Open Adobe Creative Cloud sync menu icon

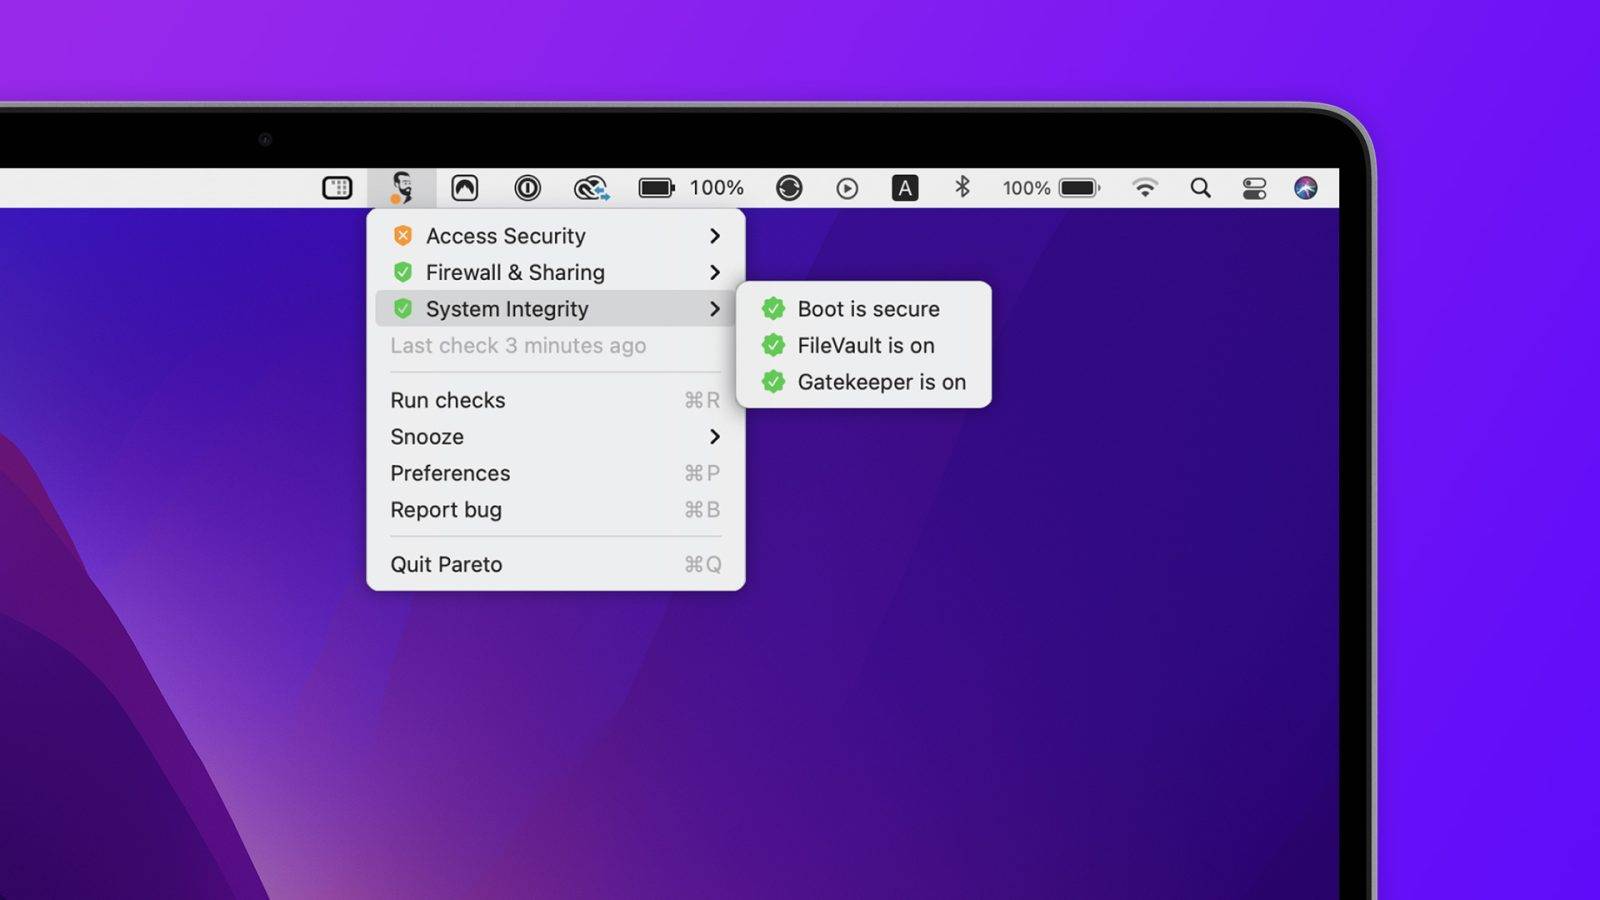(590, 188)
